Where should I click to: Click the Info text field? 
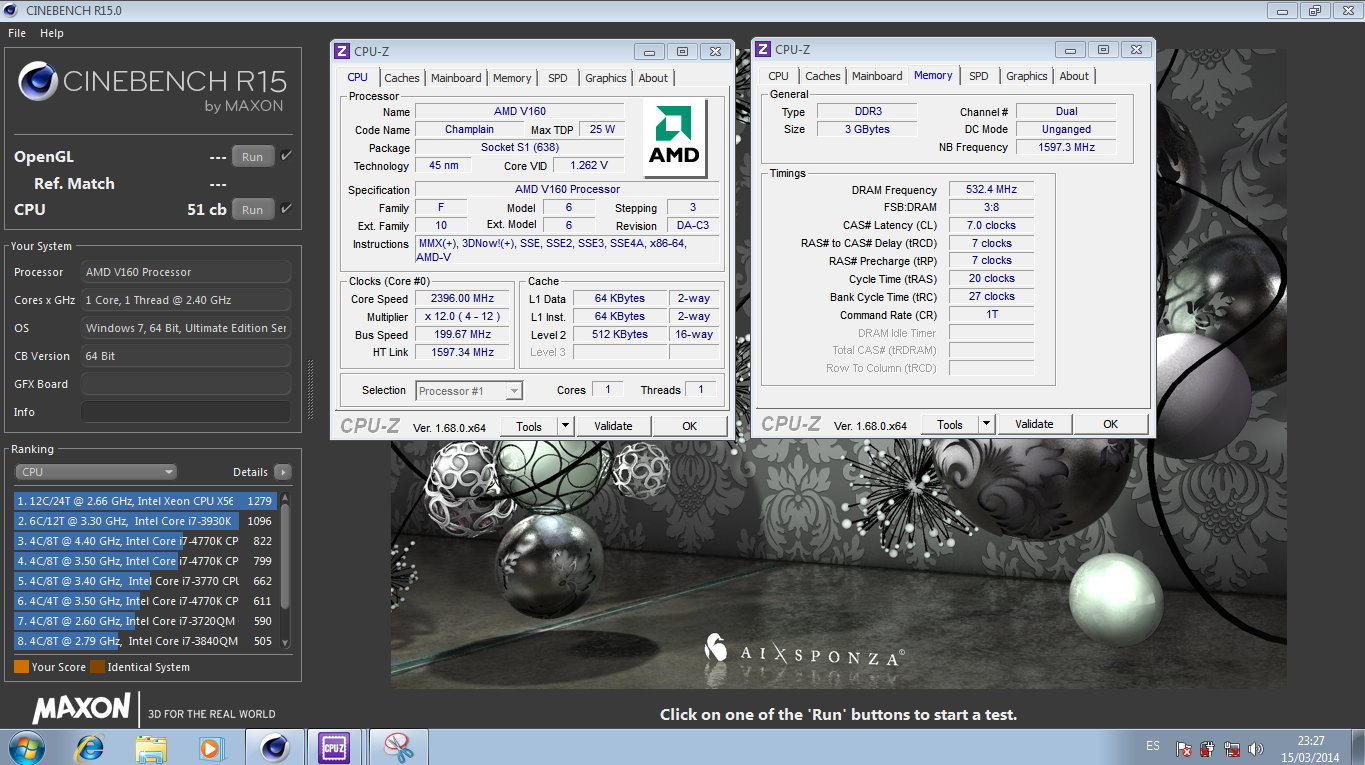[186, 412]
